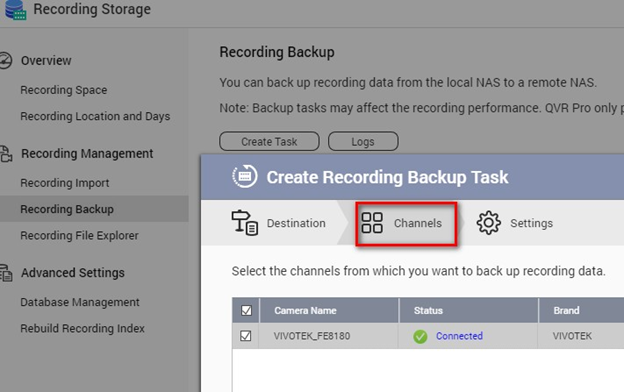The height and width of the screenshot is (392, 624).
Task: Open the Destination step tab
Action: (279, 223)
